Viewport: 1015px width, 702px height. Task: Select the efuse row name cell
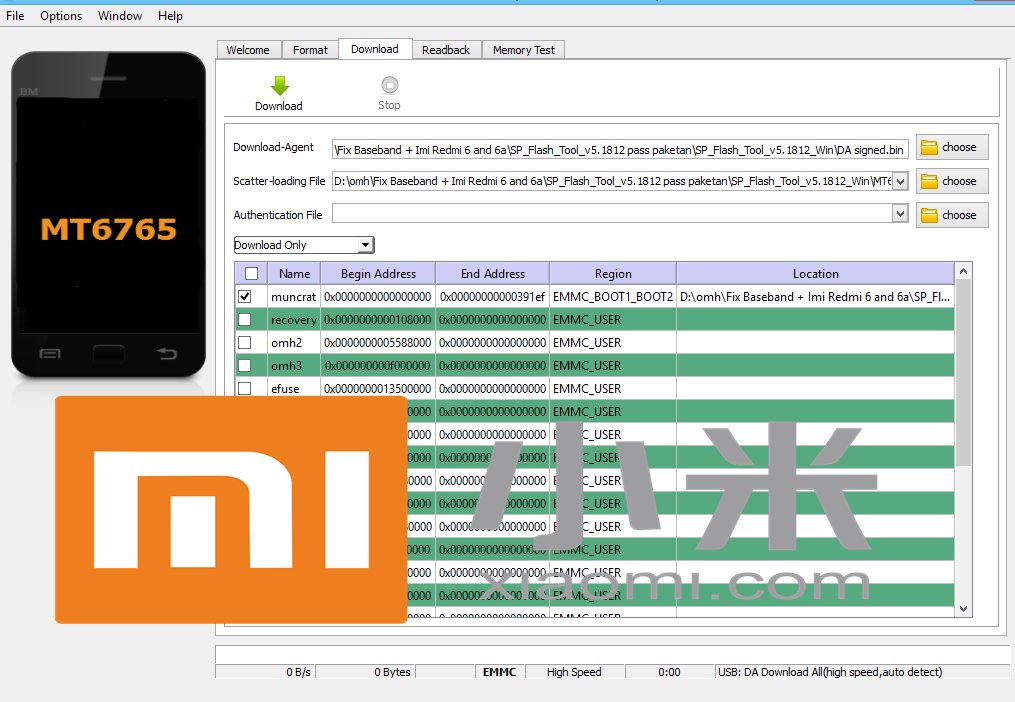pos(294,389)
